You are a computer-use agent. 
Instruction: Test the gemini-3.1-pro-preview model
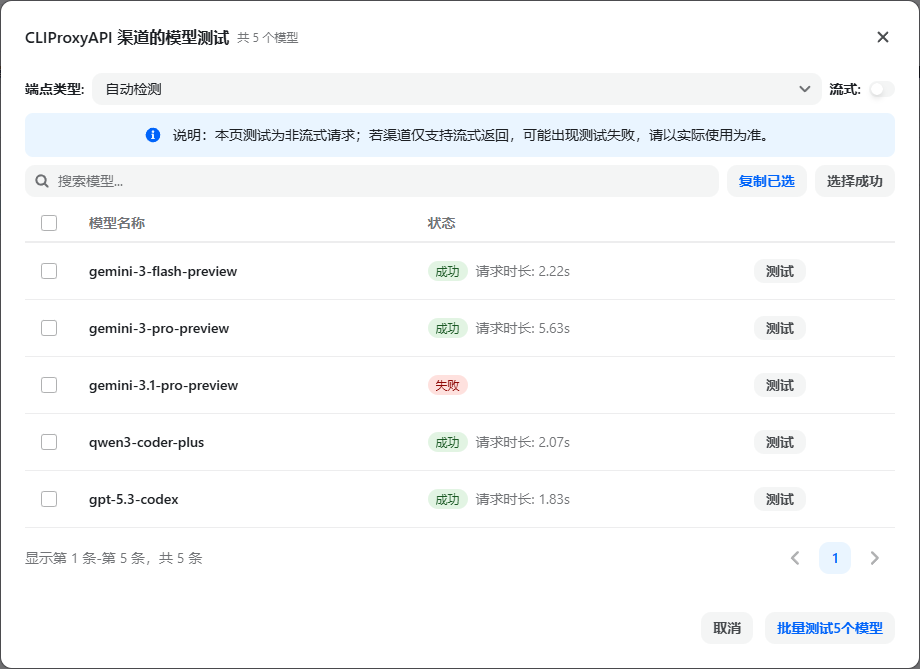tap(779, 385)
